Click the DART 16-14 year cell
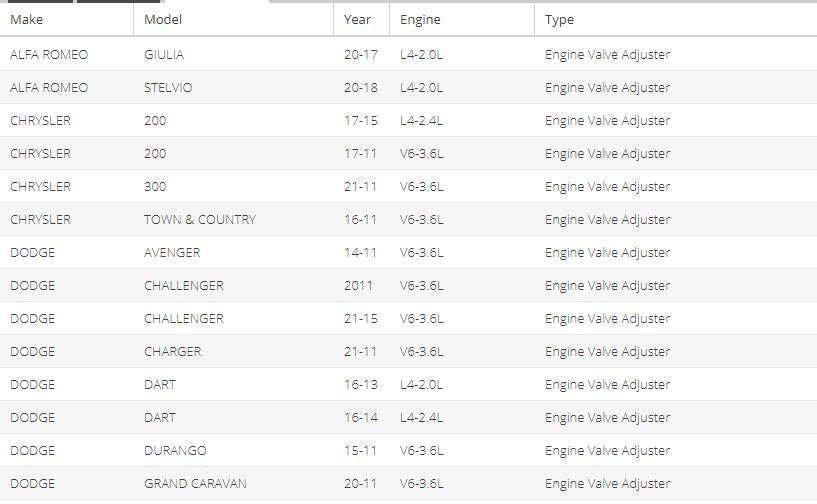This screenshot has height=504, width=817. point(361,417)
